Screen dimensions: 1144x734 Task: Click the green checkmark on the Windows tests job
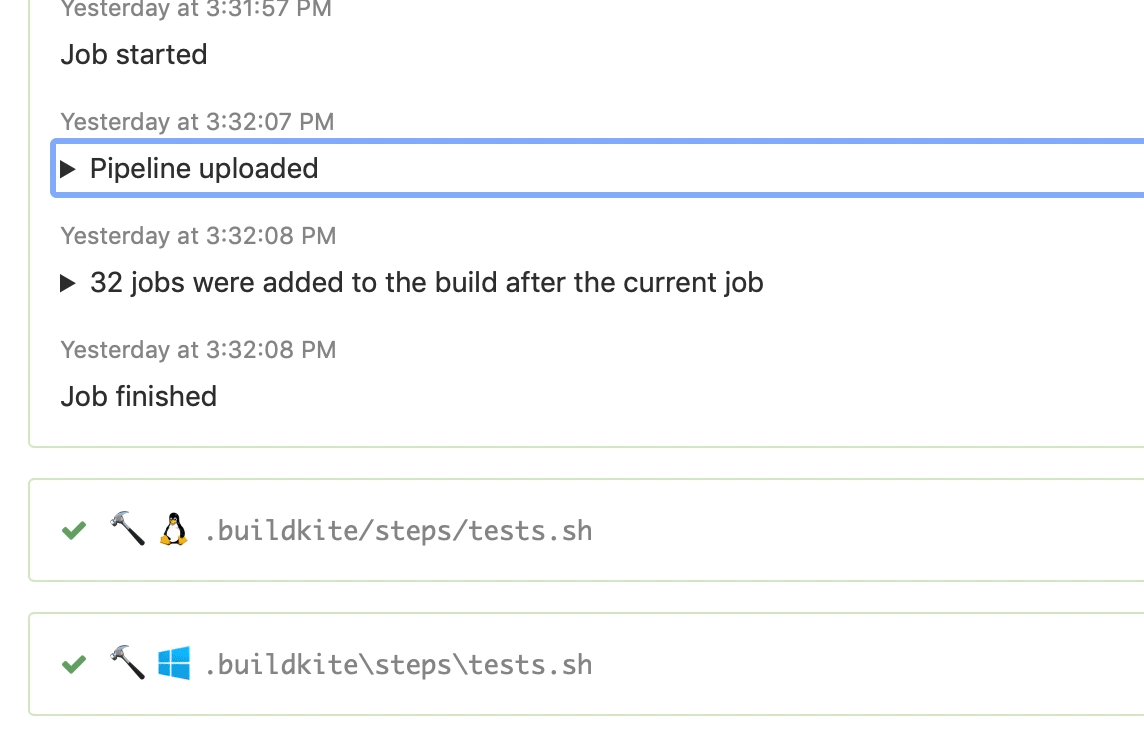[73, 663]
